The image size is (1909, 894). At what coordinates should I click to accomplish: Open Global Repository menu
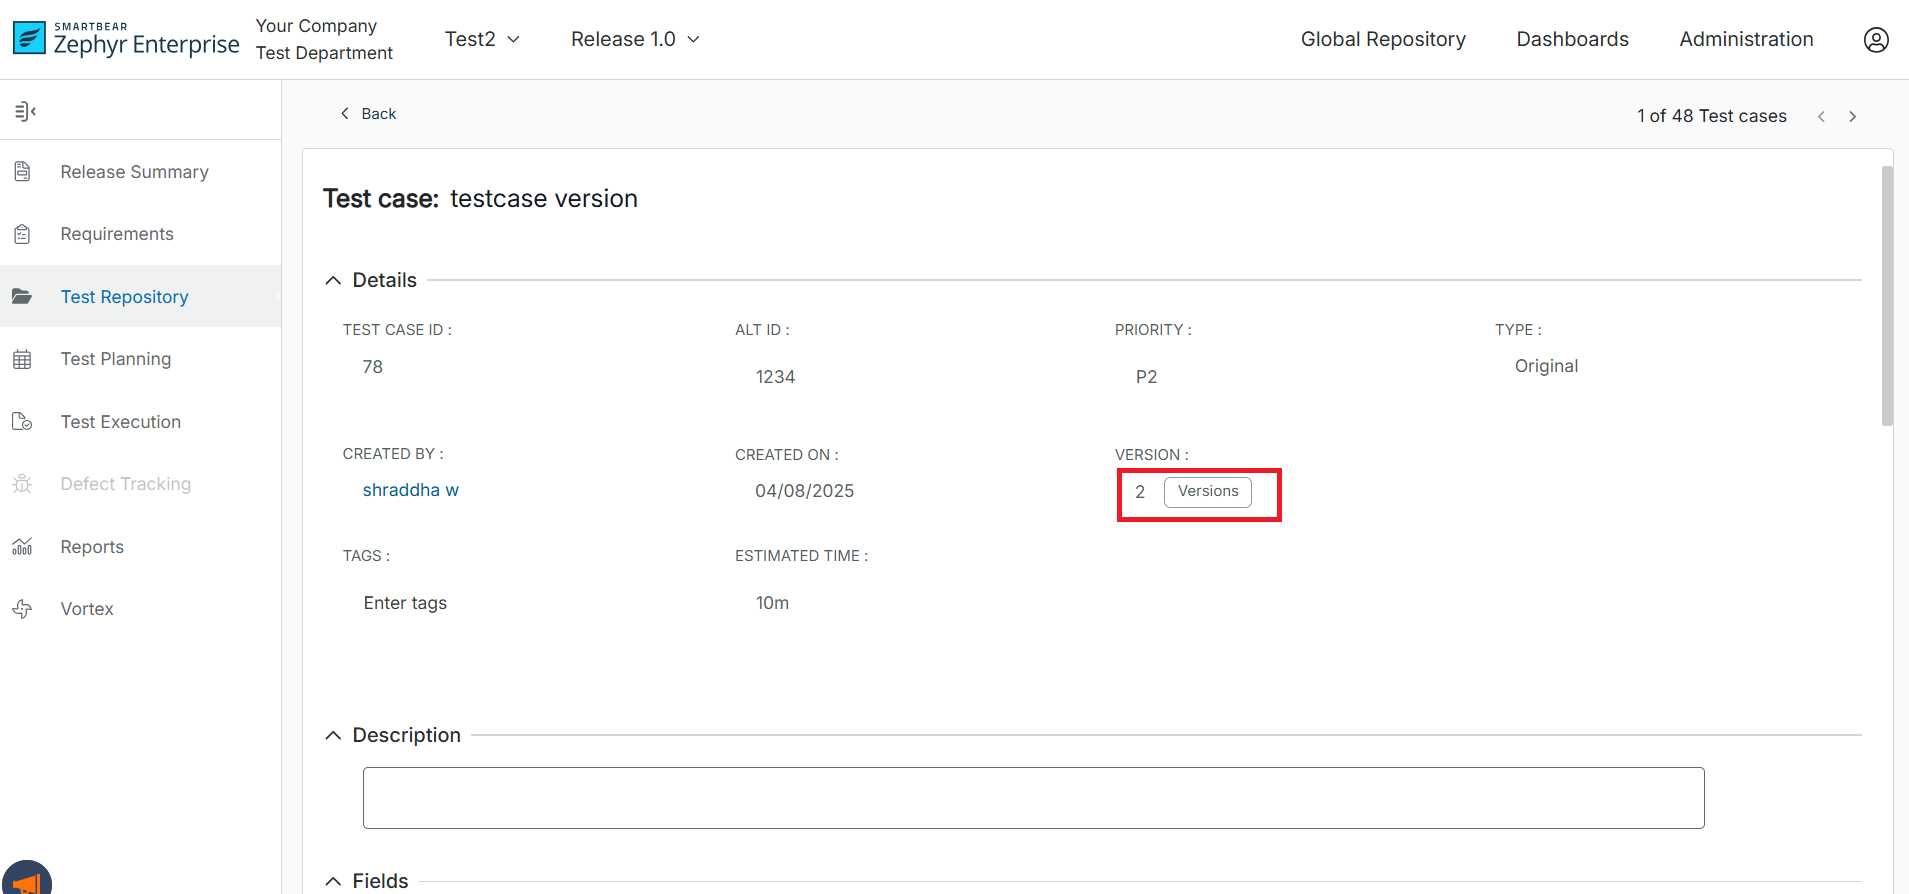pyautogui.click(x=1382, y=39)
